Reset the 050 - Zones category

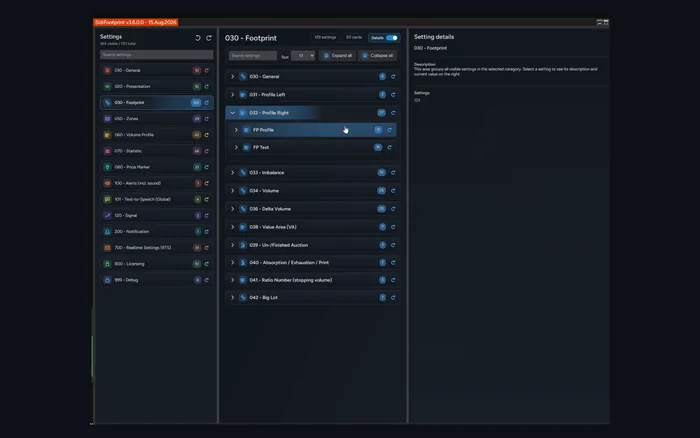pyautogui.click(x=207, y=119)
